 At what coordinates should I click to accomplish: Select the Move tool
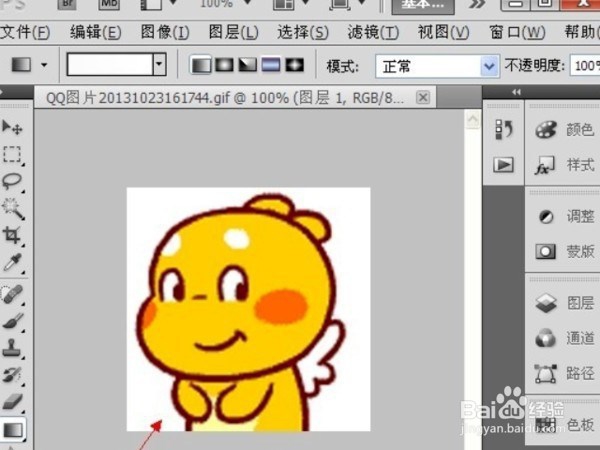pyautogui.click(x=12, y=127)
